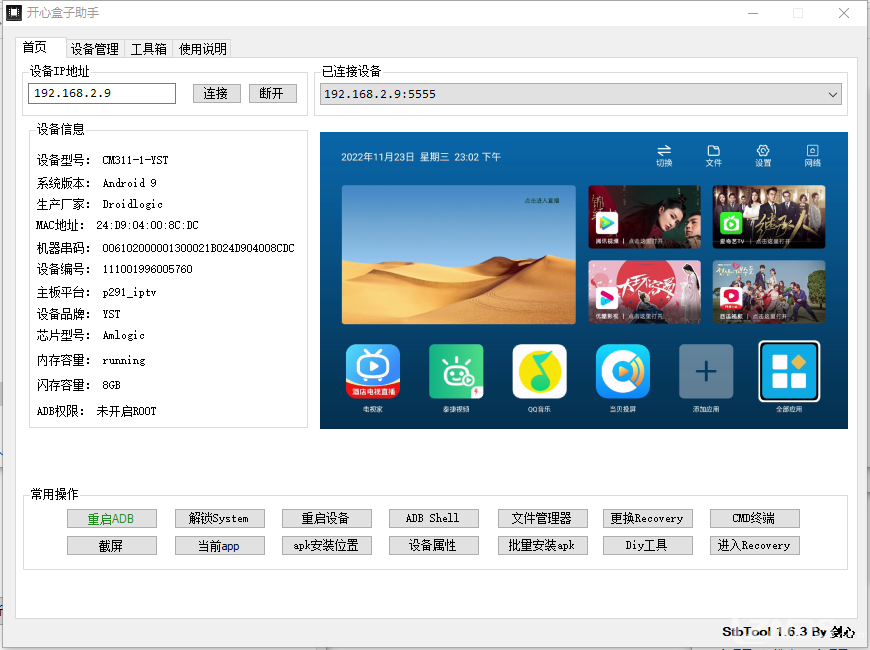The height and width of the screenshot is (650, 870).
Task: Select the device model text CM311-1-YST
Action: (135, 160)
